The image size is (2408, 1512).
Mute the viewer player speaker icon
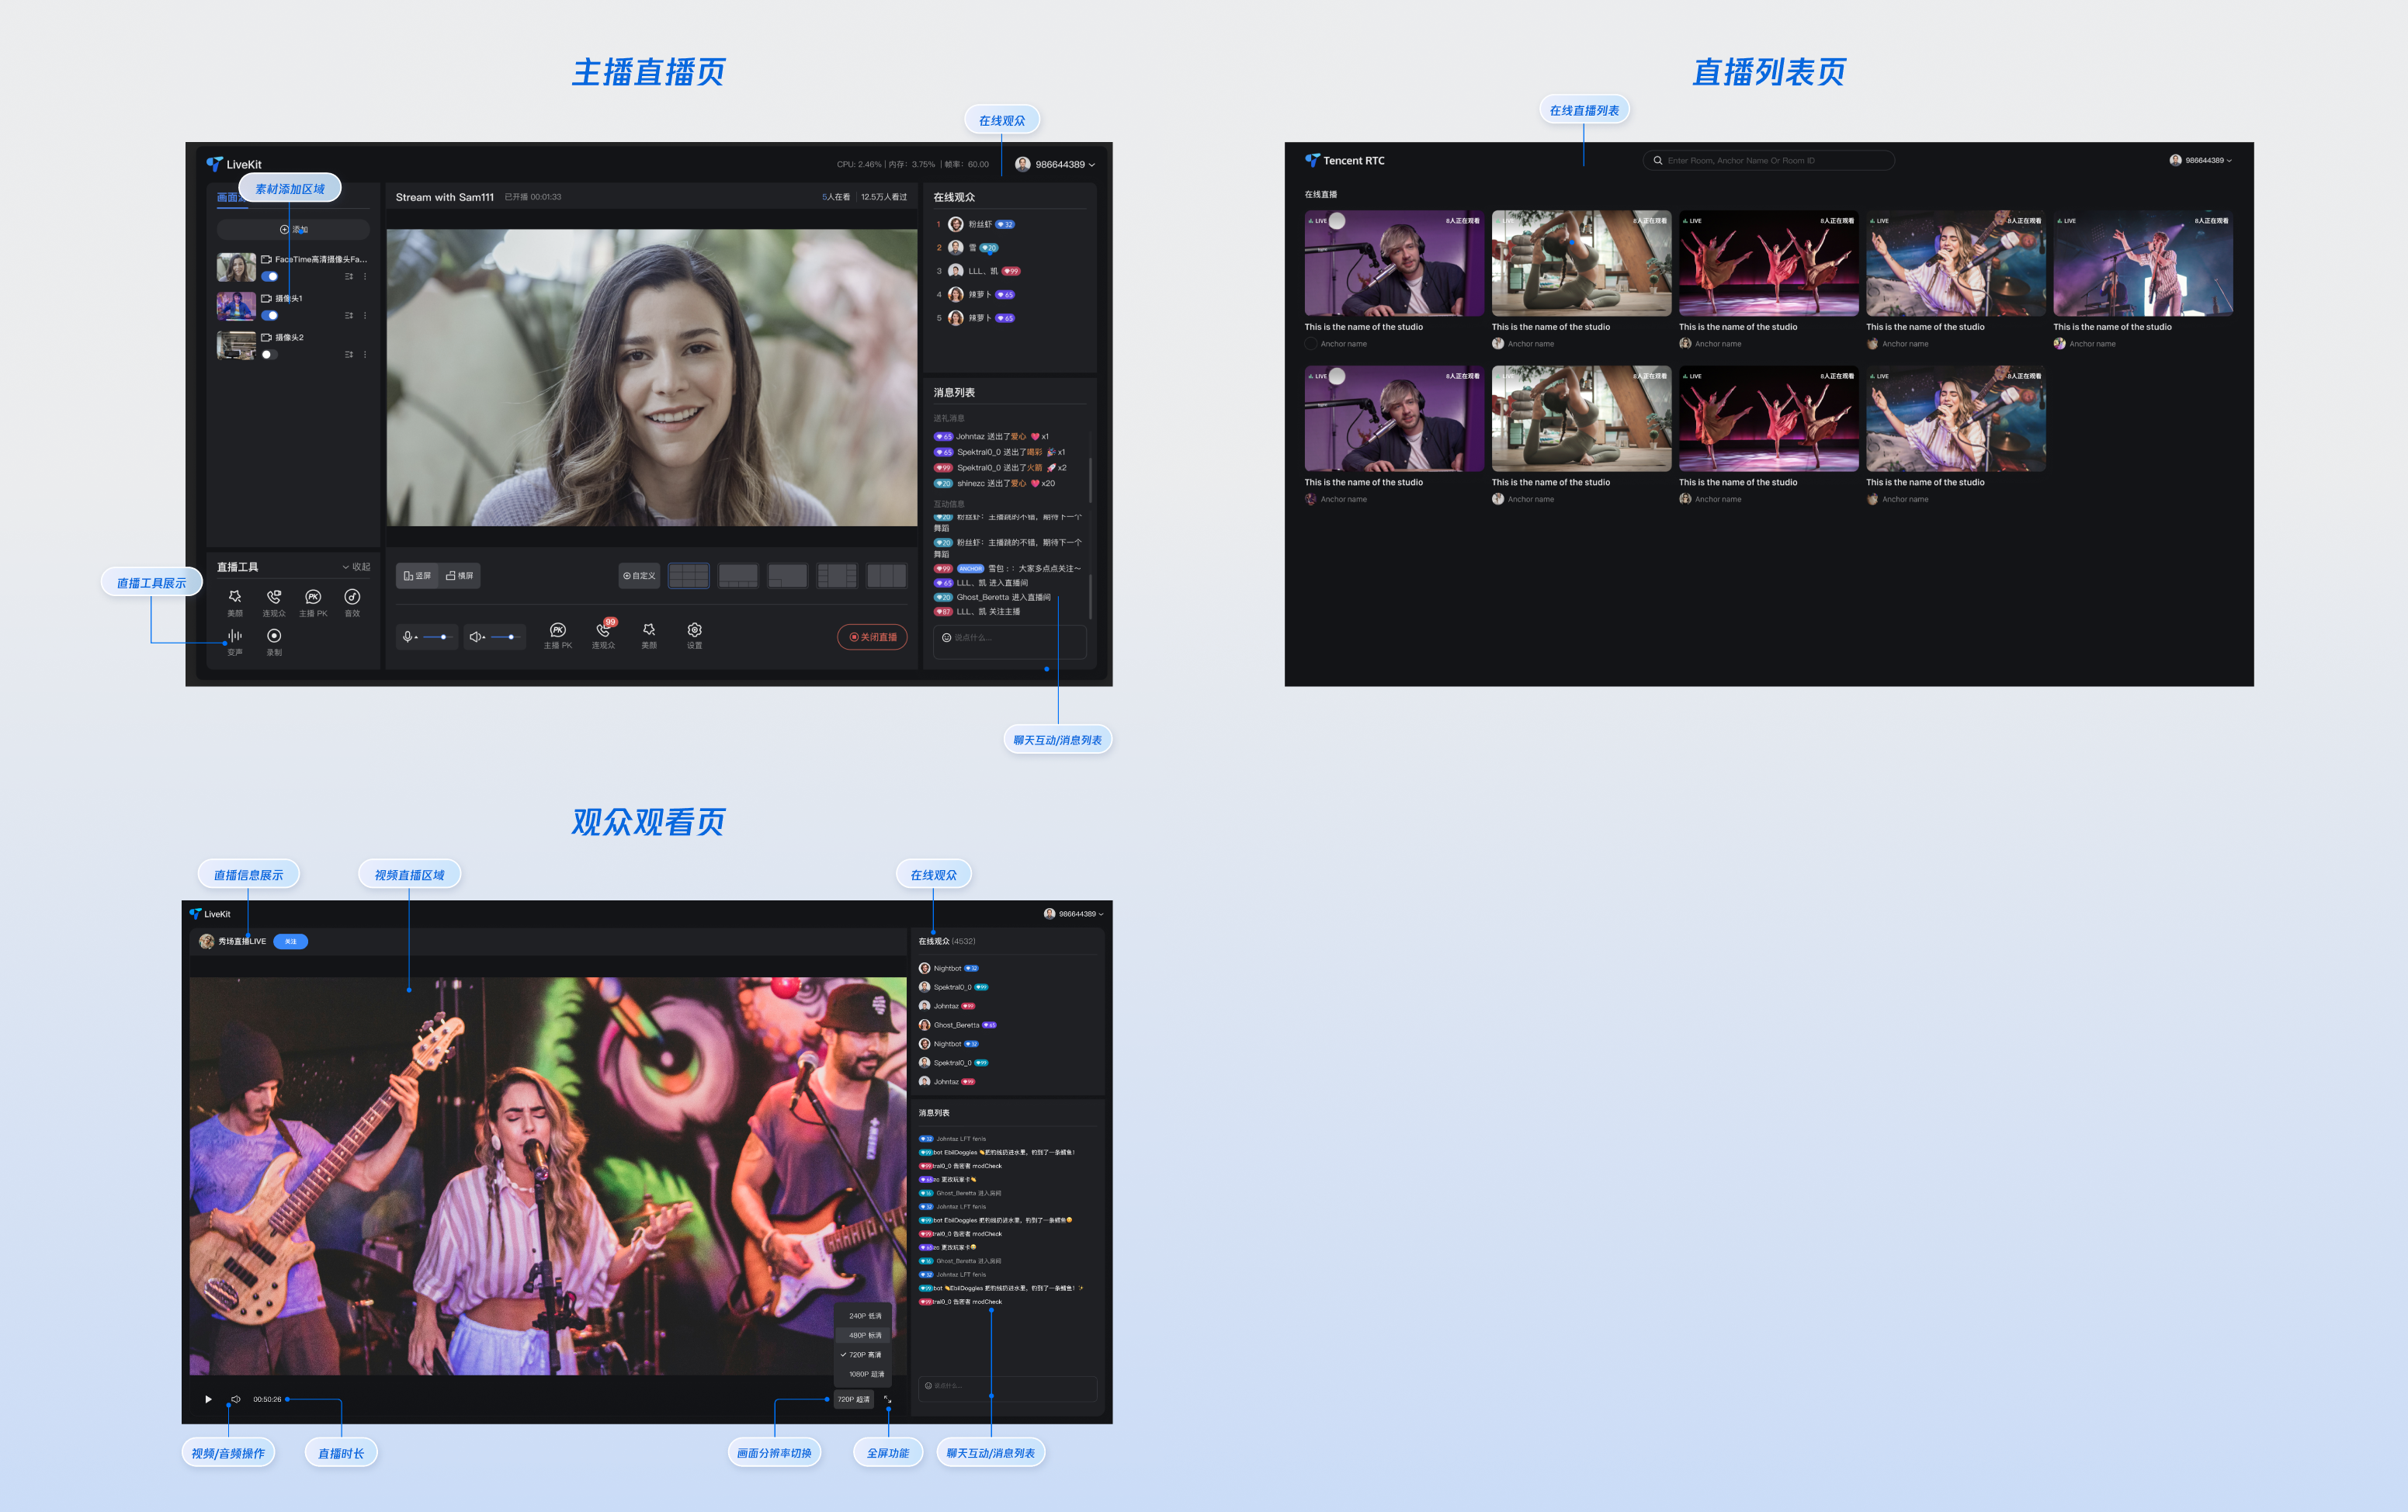(236, 1399)
